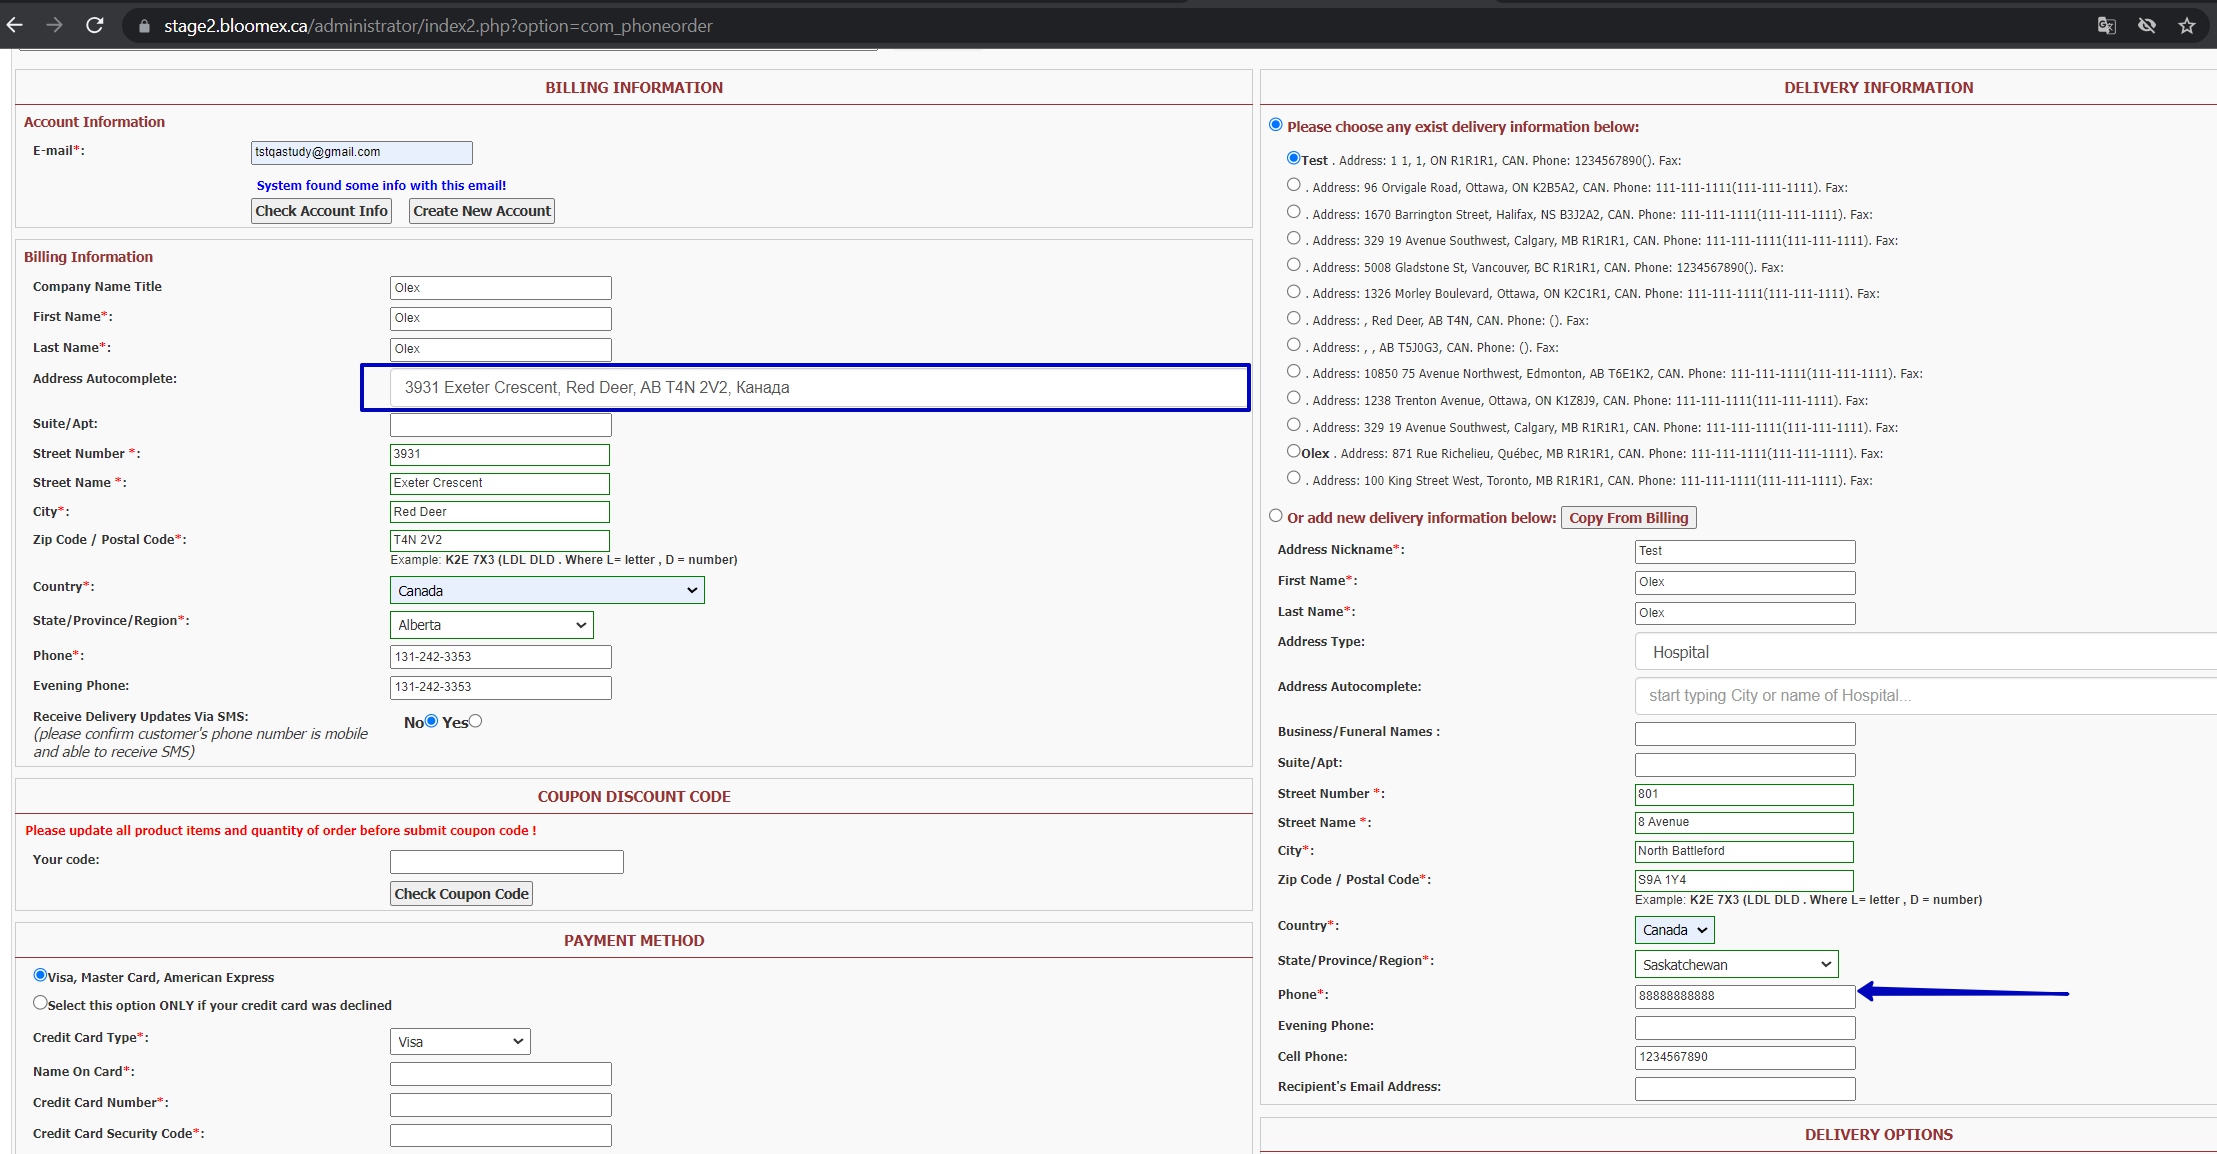Select the Olex Rue Richelieu delivery address

tap(1293, 451)
